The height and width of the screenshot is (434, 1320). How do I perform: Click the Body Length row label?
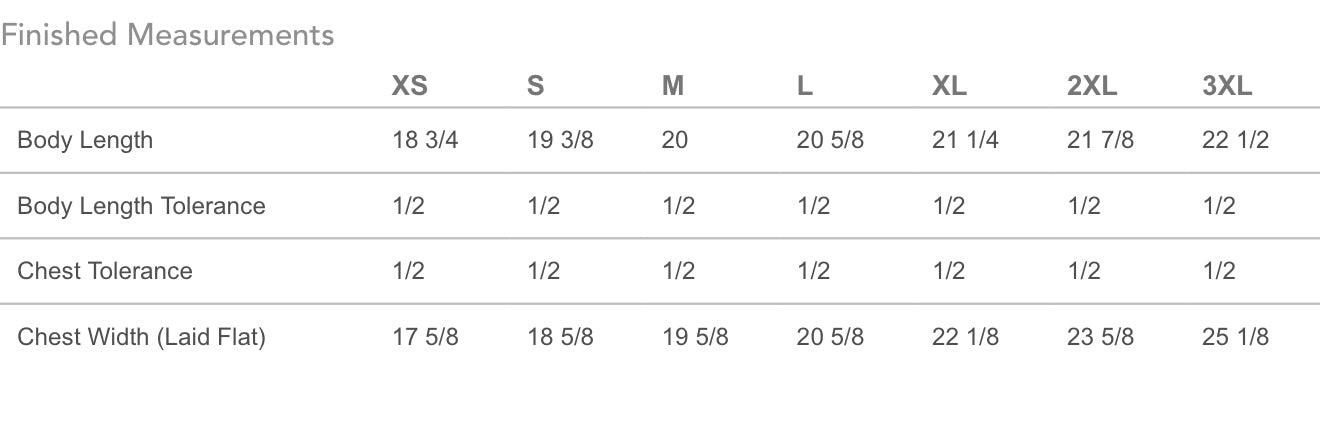coord(85,140)
